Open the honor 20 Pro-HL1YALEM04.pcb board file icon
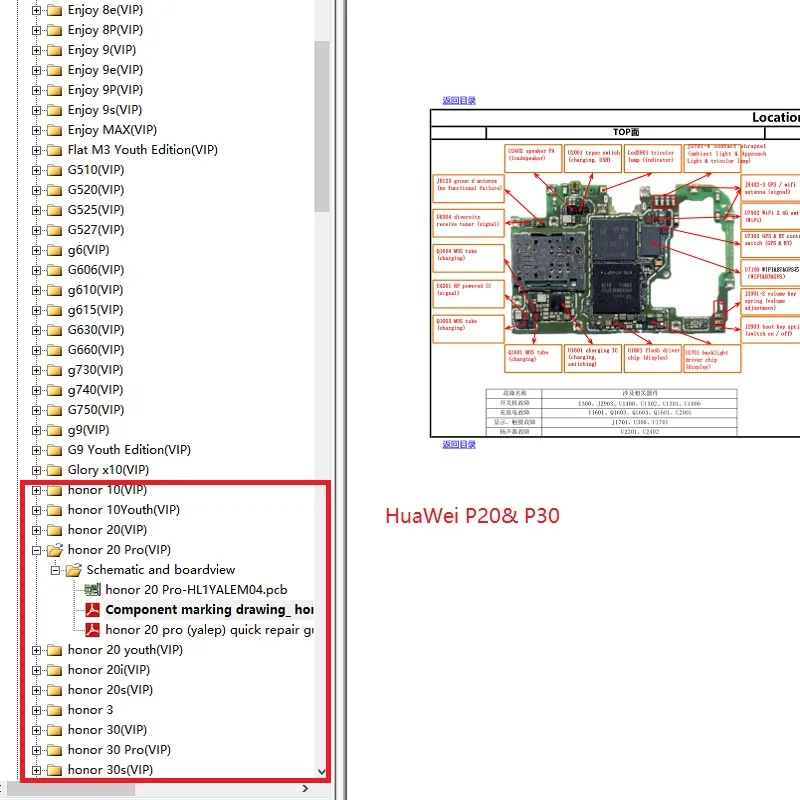The height and width of the screenshot is (800, 800). point(92,590)
